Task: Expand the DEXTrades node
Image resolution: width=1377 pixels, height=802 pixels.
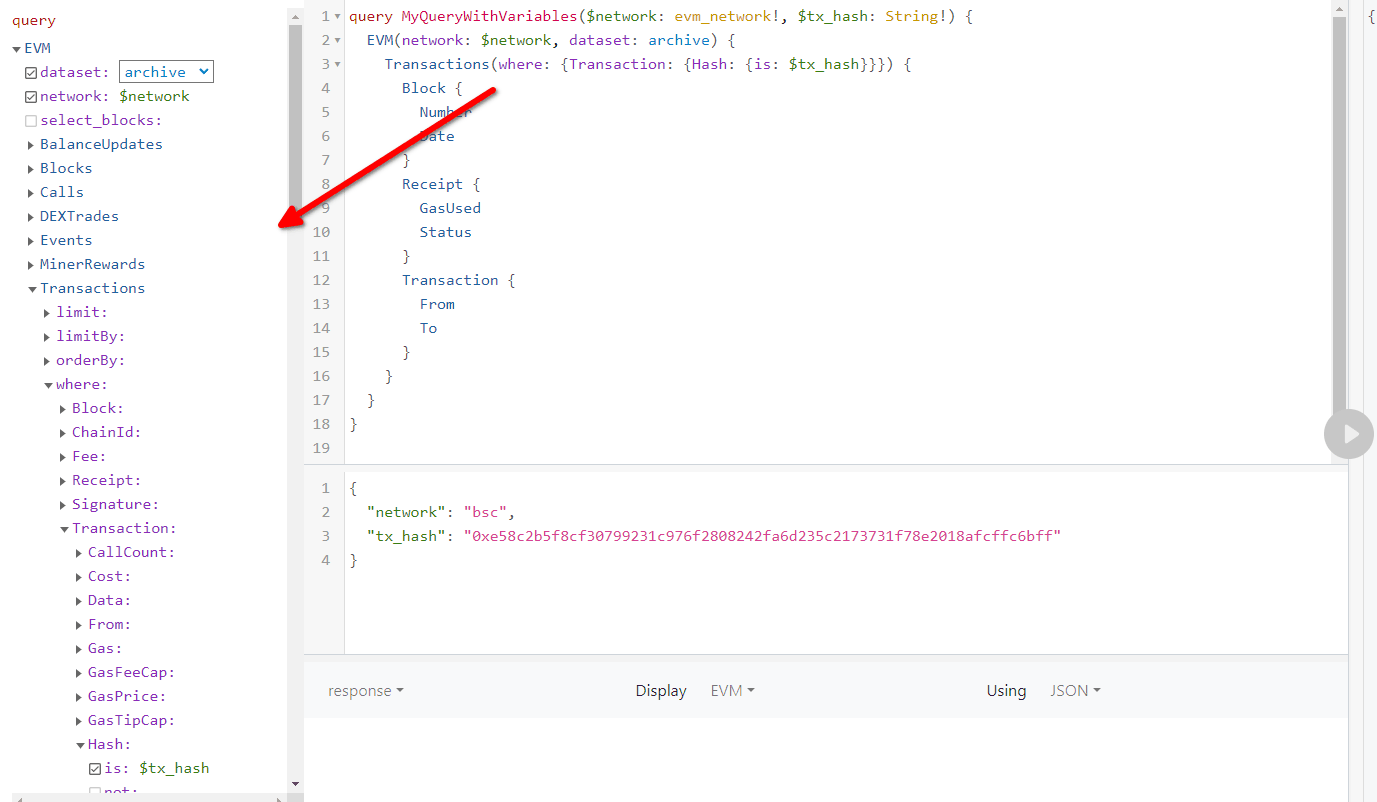Action: 31,217
